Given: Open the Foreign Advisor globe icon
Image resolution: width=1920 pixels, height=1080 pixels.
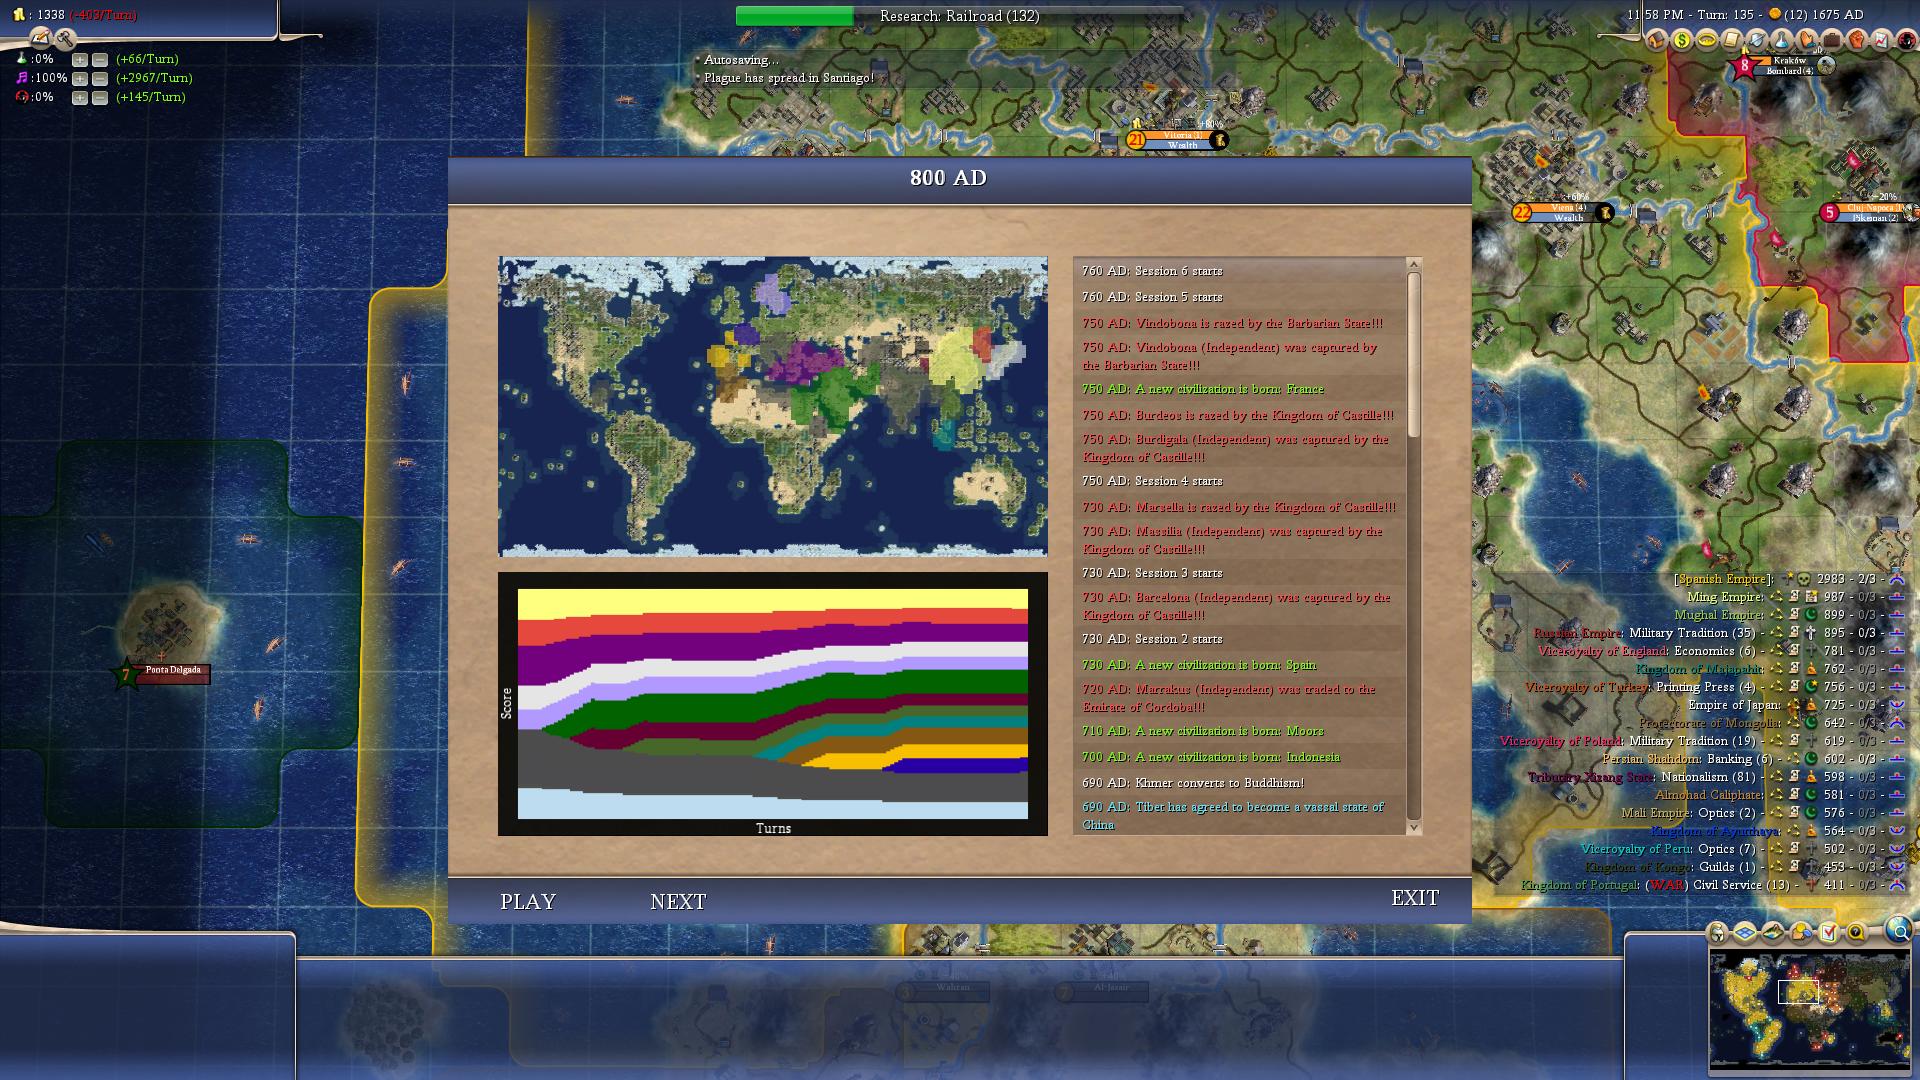Looking at the screenshot, I should click(x=1757, y=40).
